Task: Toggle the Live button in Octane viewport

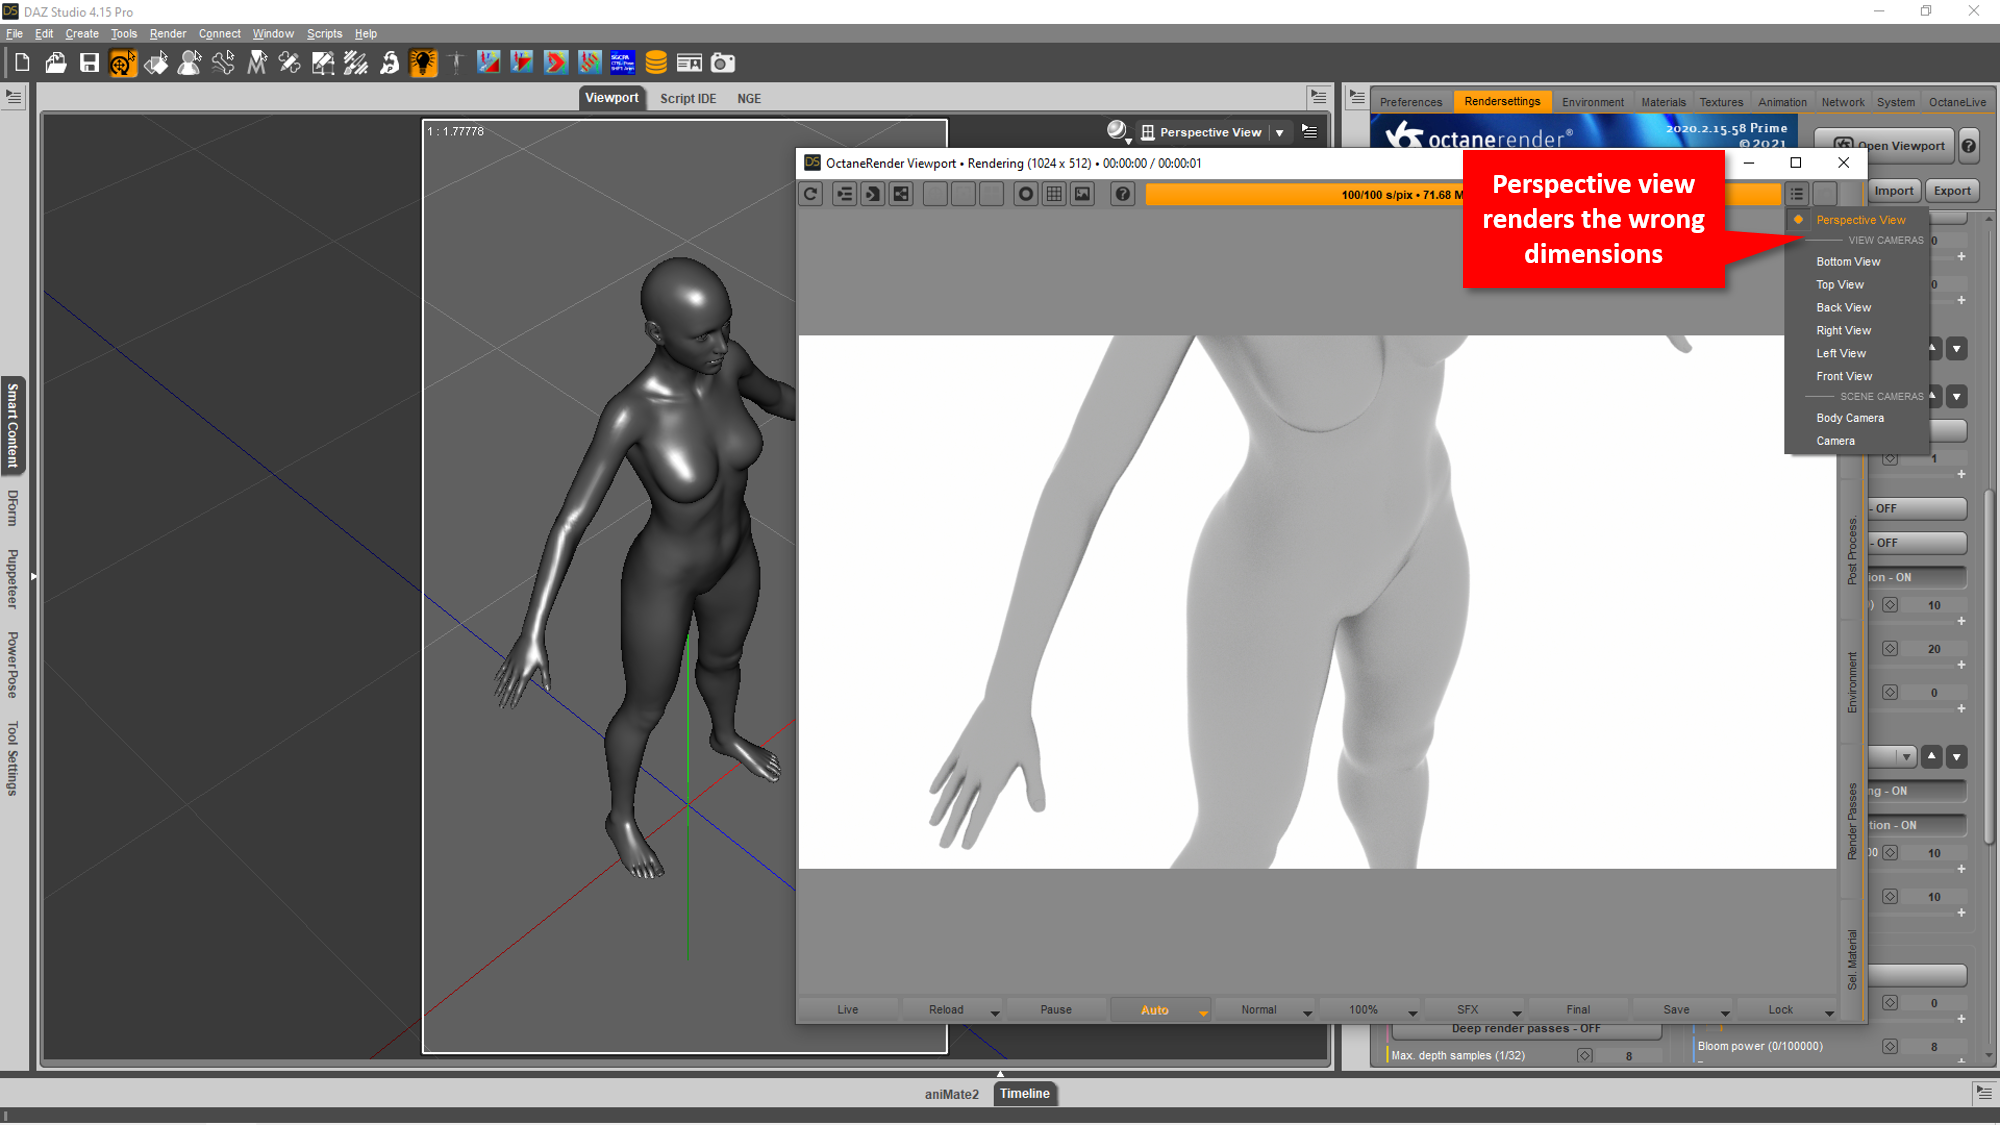Action: pyautogui.click(x=848, y=1010)
